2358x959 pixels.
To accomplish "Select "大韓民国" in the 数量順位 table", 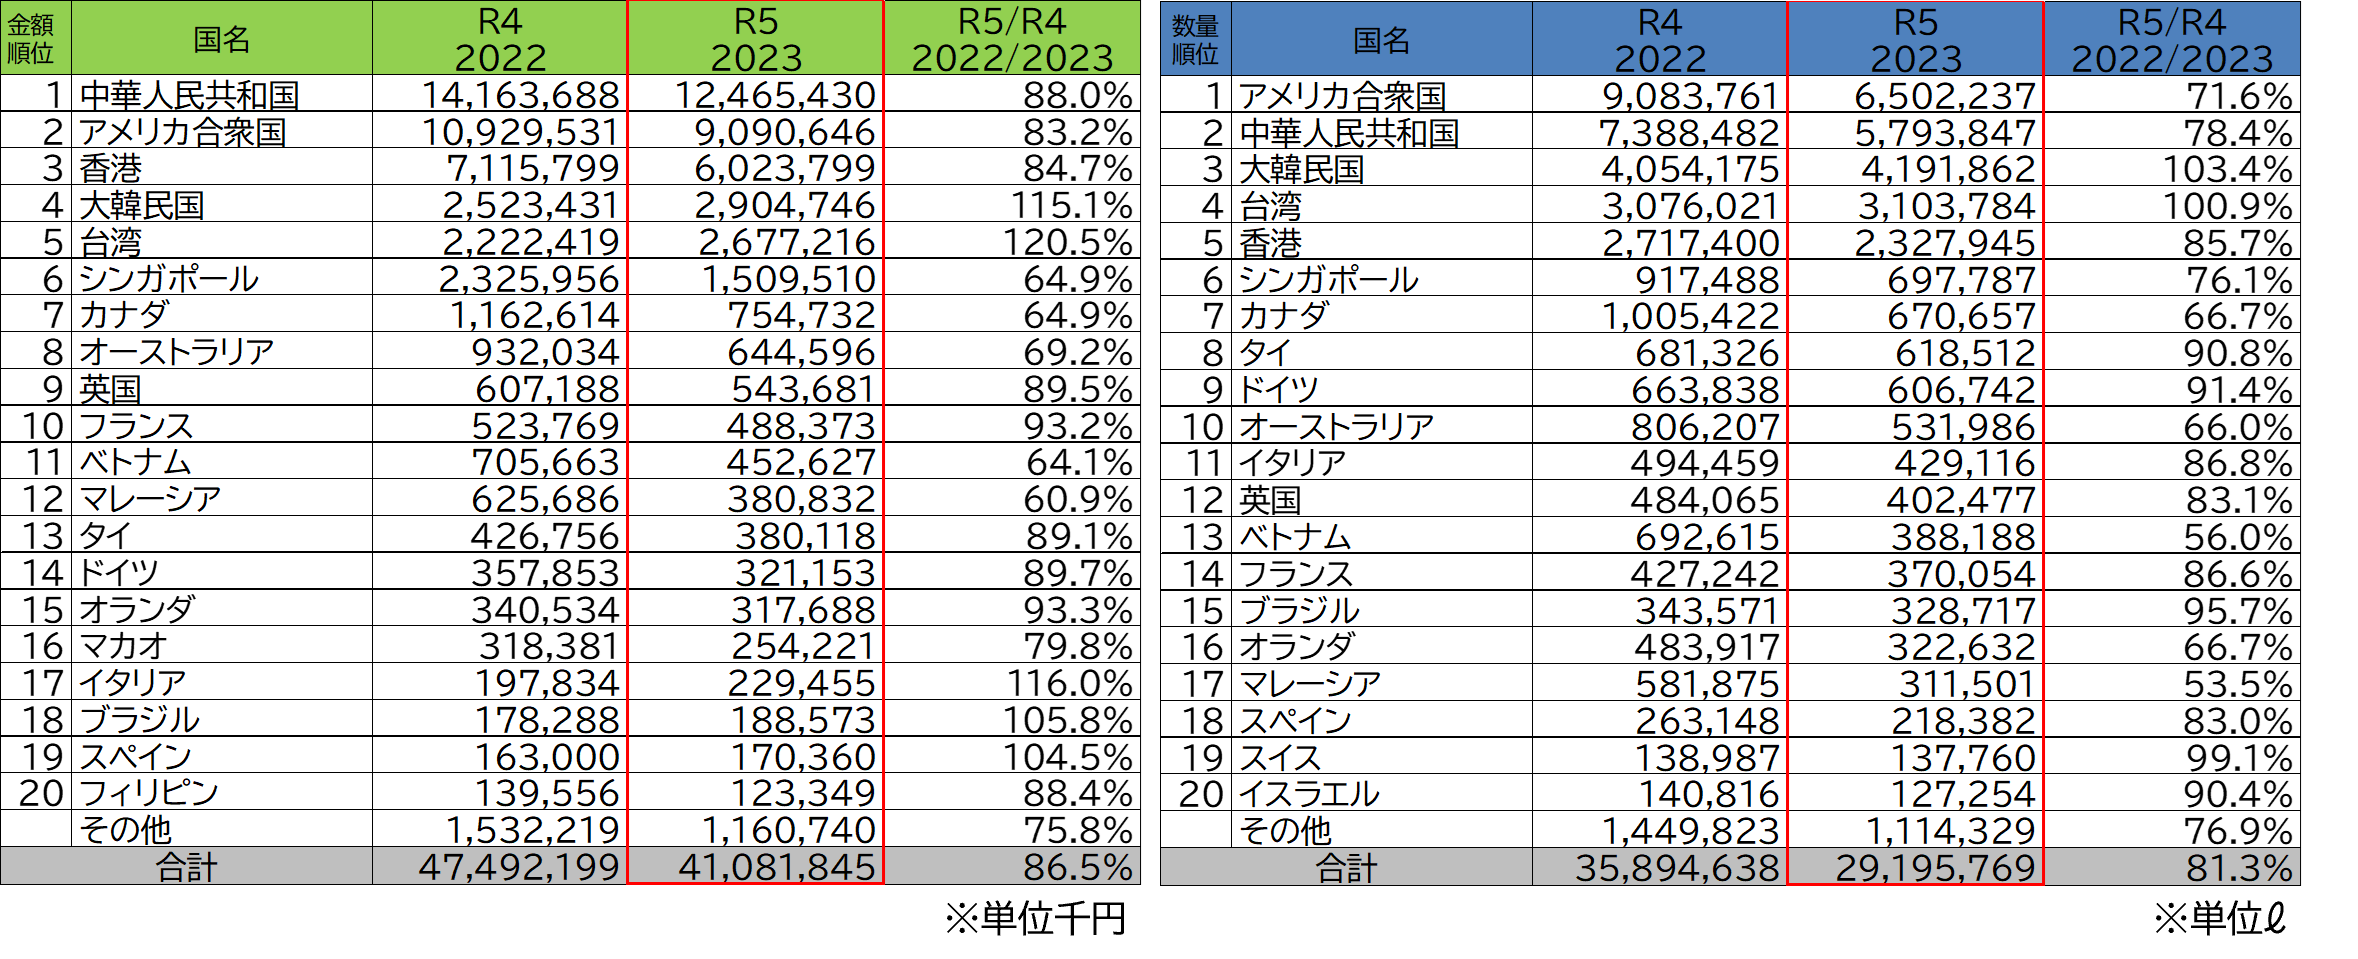I will coord(1382,168).
